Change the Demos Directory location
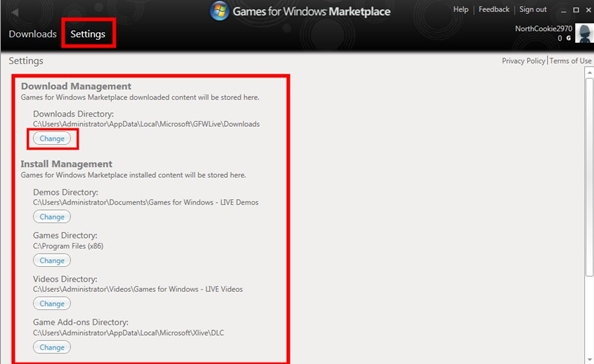This screenshot has height=364, width=594. pos(52,217)
